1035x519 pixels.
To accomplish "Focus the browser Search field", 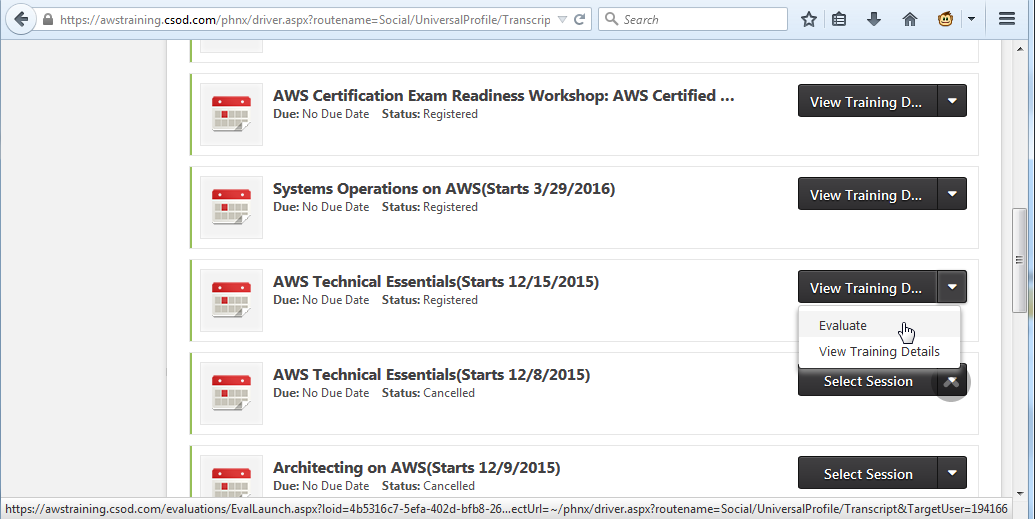I will coord(693,19).
